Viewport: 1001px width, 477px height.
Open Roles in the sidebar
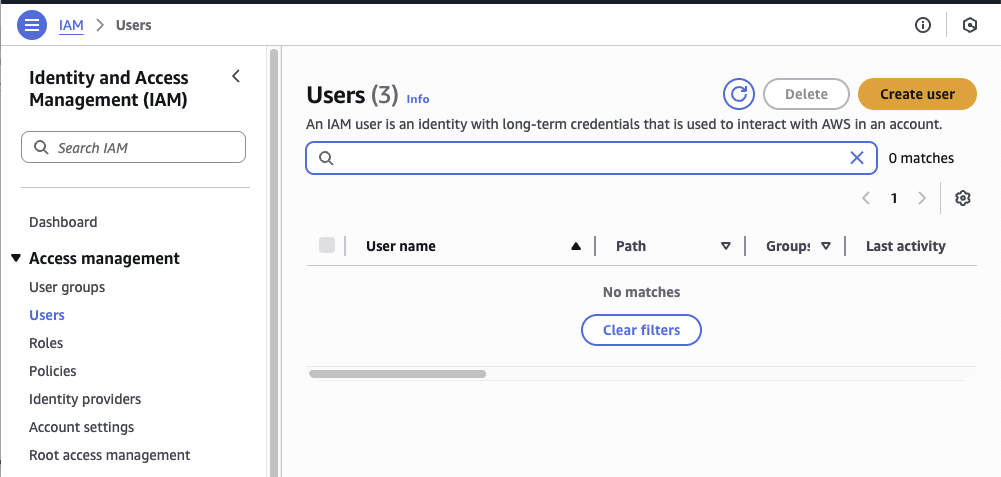(x=46, y=343)
